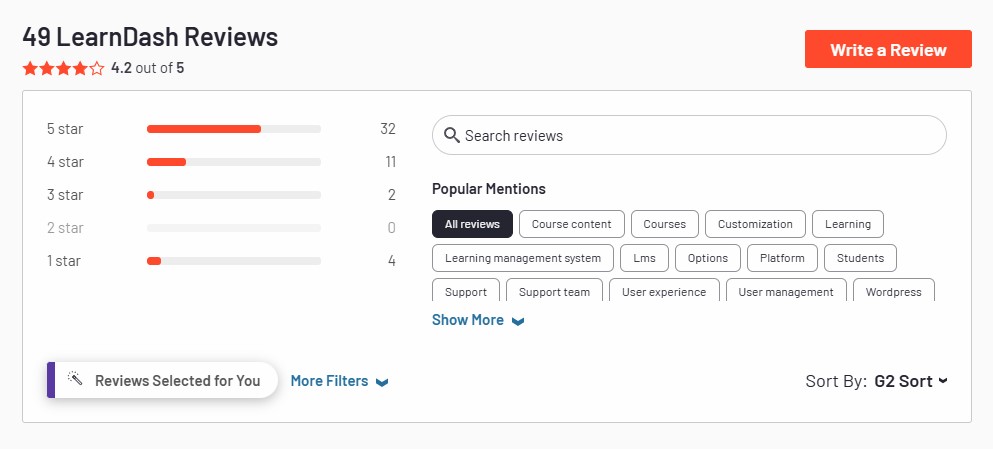Viewport: 993px width, 449px height.
Task: Click the 4 count for 1 star
Action: click(391, 261)
